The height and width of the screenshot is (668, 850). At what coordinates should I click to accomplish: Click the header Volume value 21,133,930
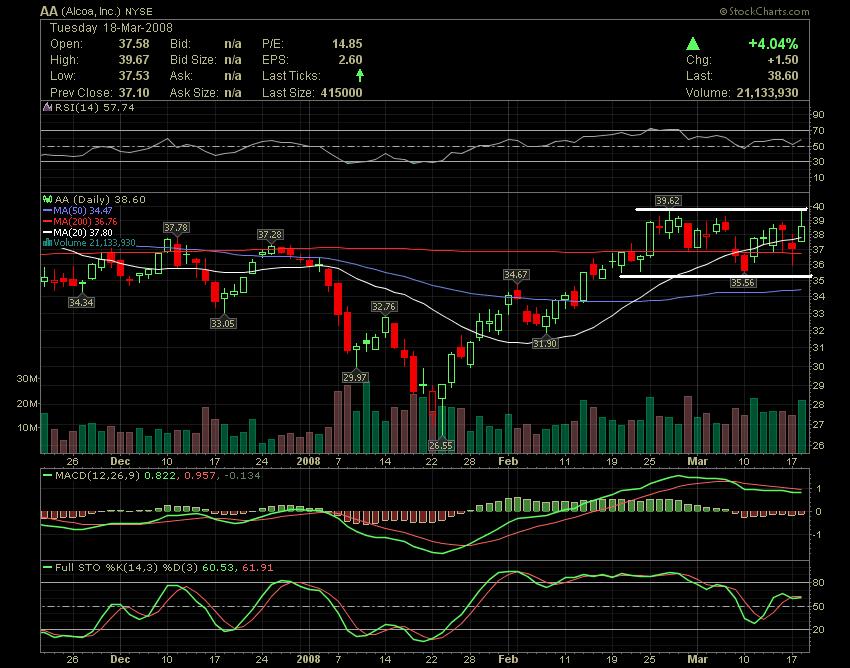[x=767, y=93]
